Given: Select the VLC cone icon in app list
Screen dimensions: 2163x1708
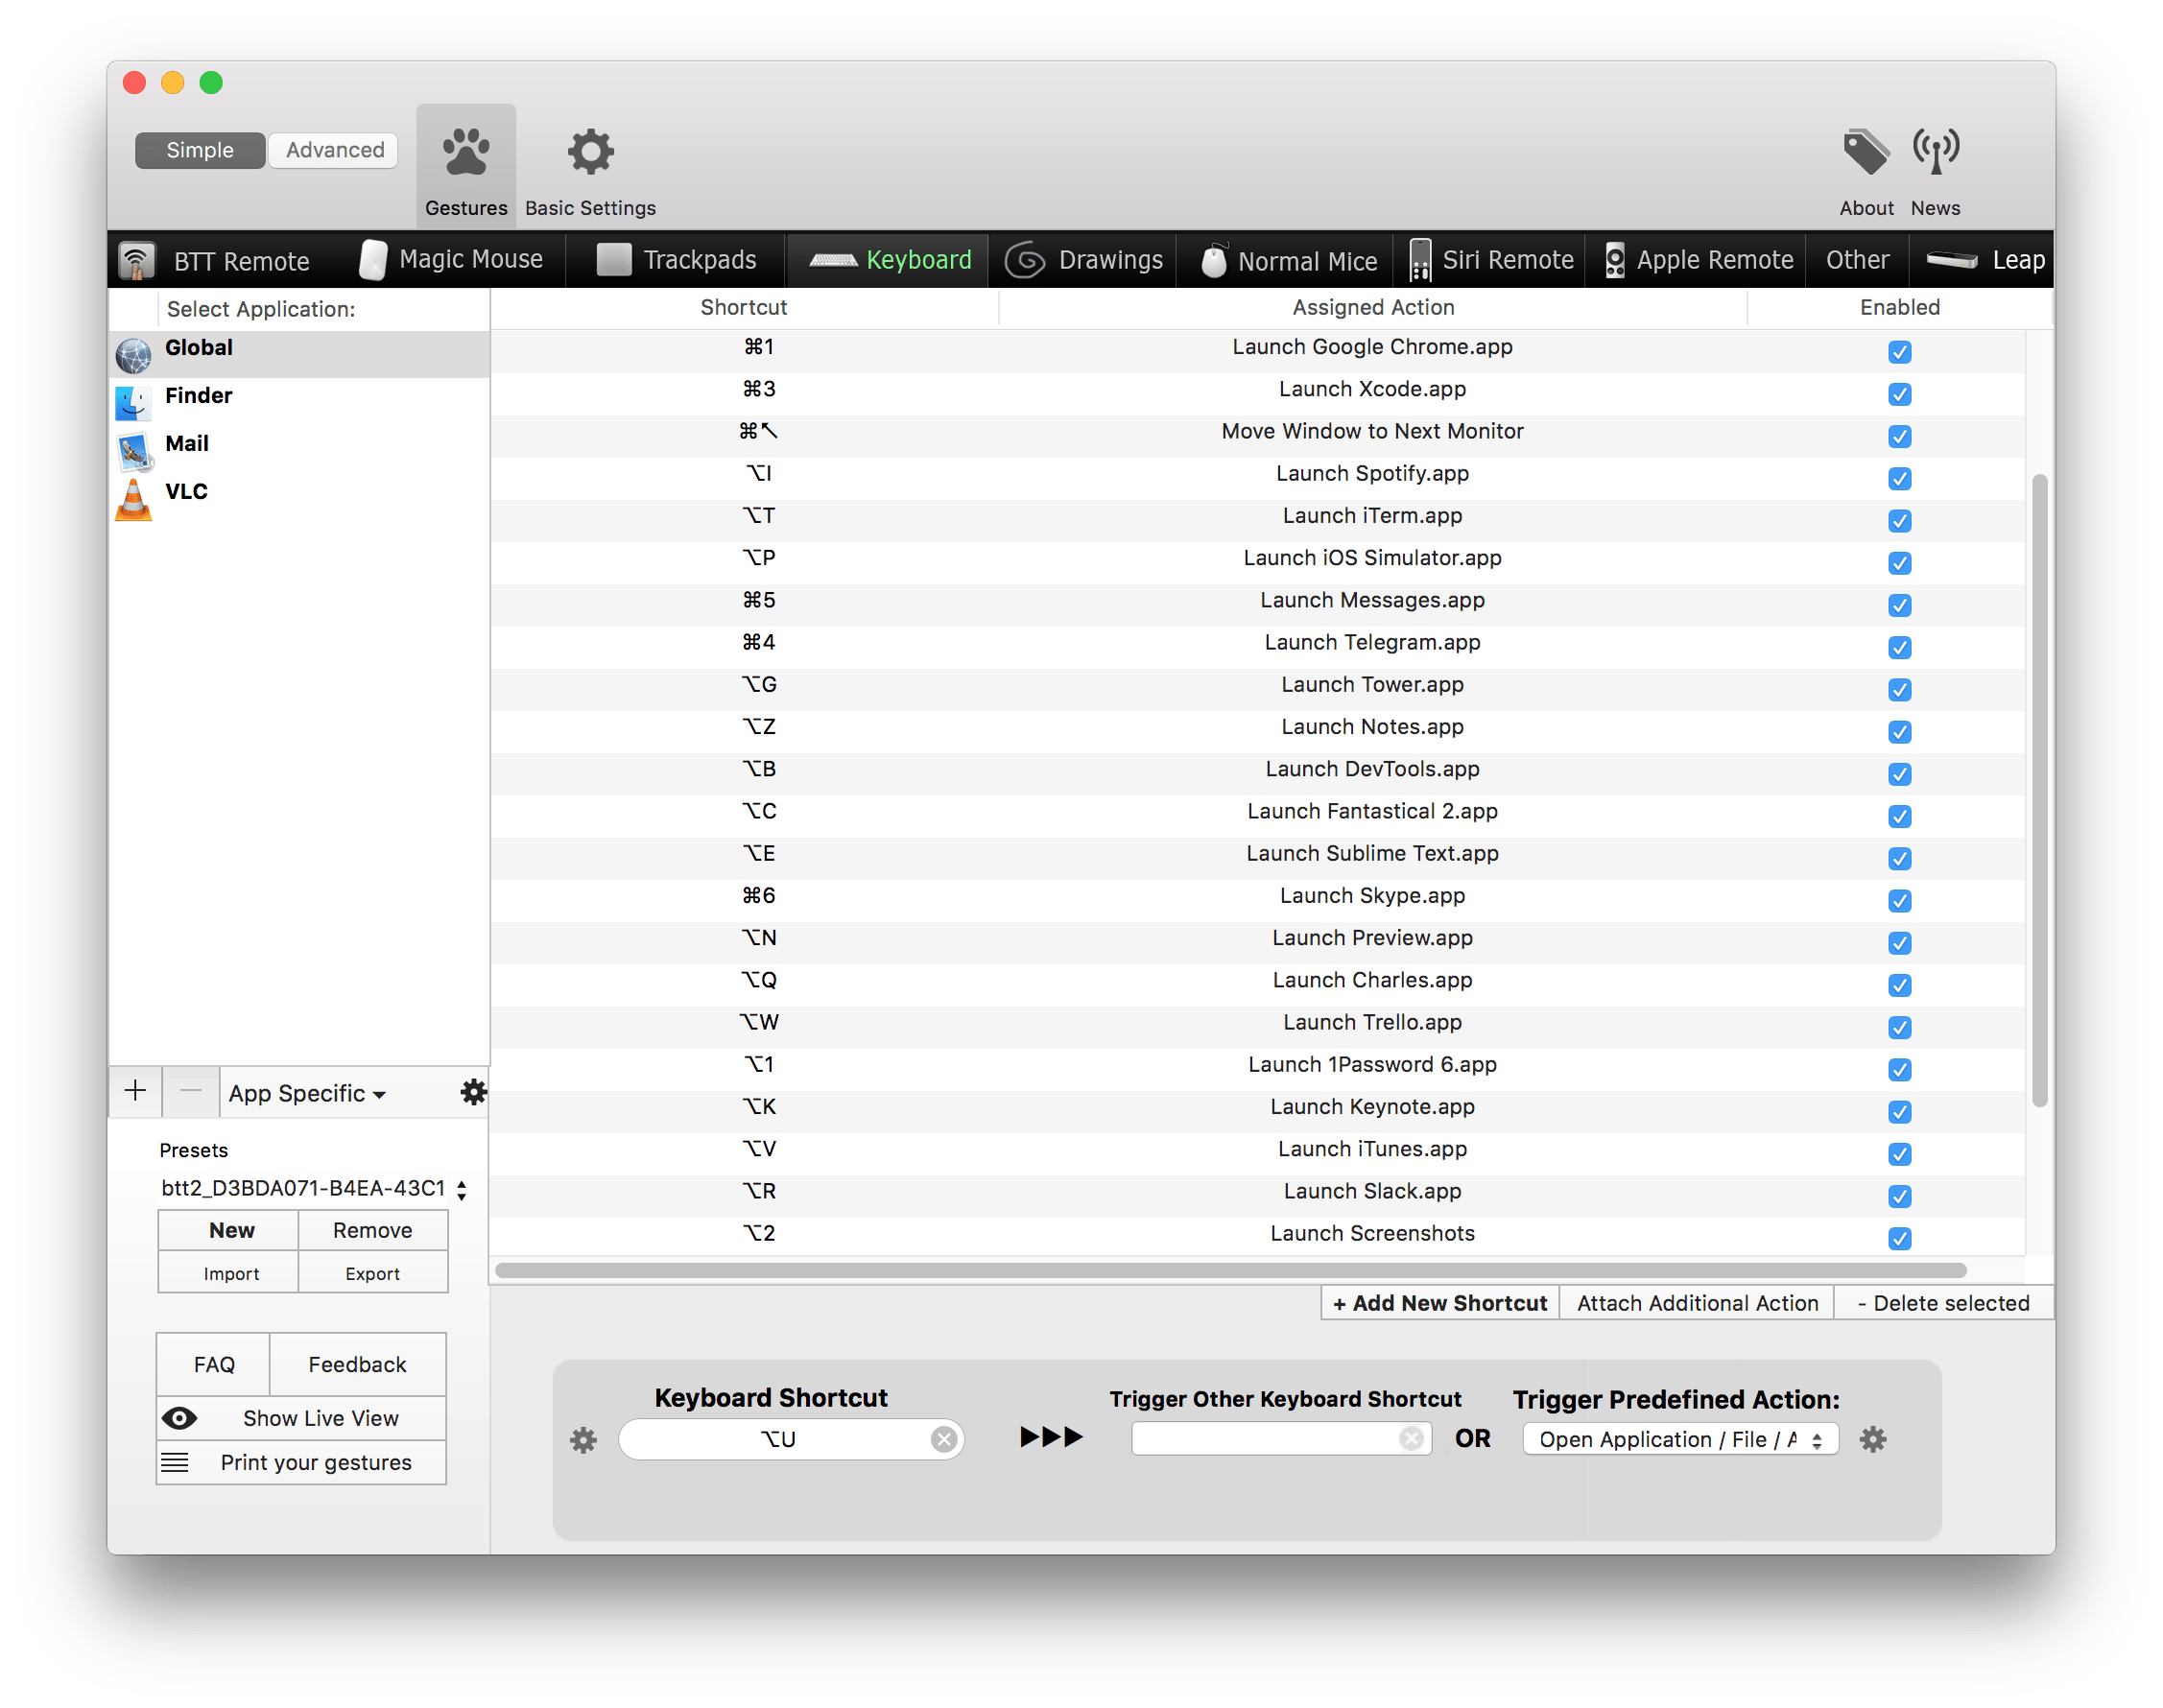Looking at the screenshot, I should pos(133,499).
